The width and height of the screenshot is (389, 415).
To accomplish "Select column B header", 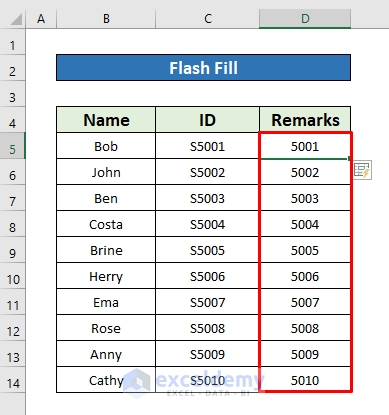I will tap(106, 19).
